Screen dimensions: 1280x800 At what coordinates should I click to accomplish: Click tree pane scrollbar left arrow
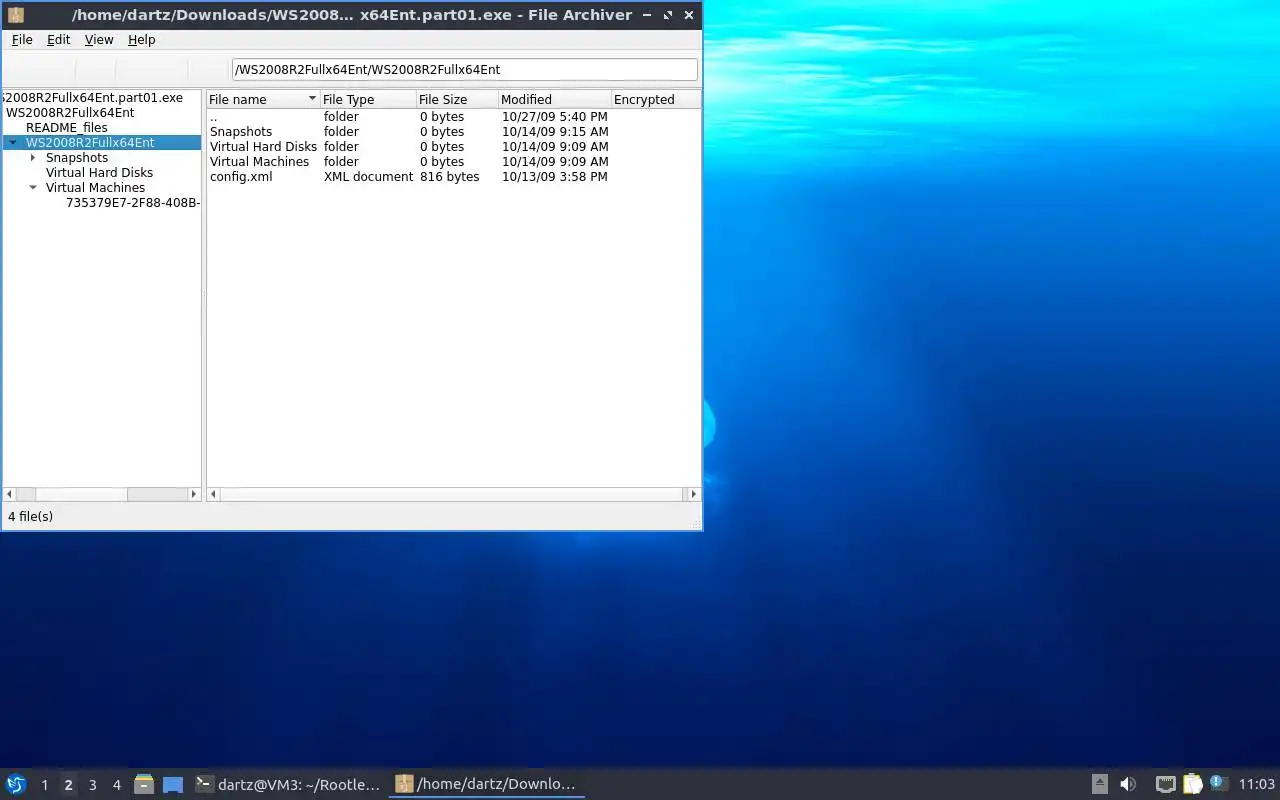coord(10,494)
